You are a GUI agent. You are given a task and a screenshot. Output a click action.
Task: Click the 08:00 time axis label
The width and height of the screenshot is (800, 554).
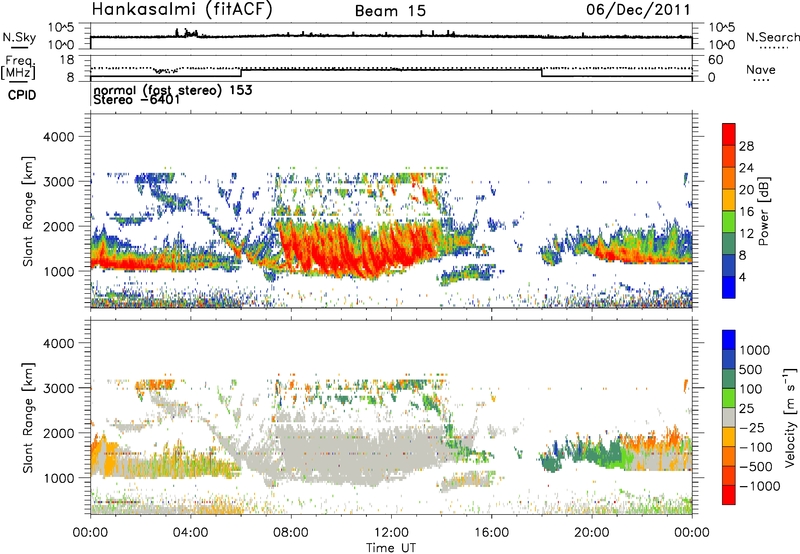click(x=291, y=532)
